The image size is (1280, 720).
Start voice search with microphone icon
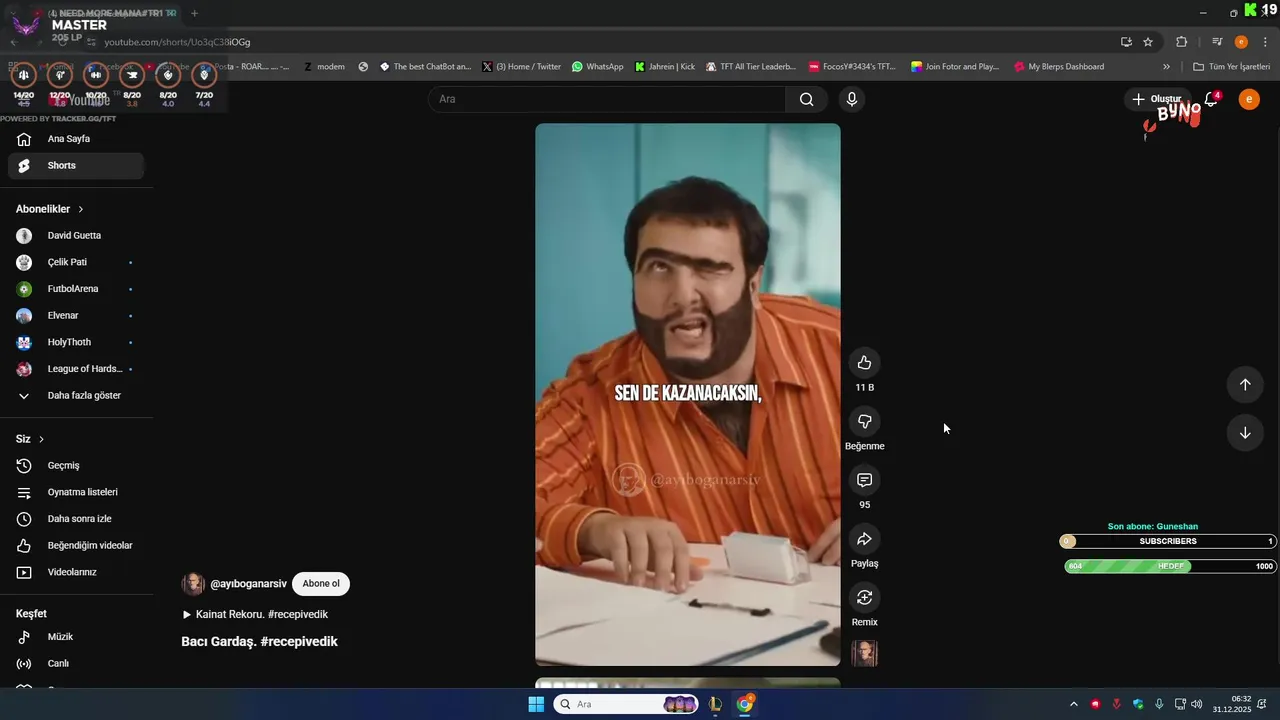point(852,99)
